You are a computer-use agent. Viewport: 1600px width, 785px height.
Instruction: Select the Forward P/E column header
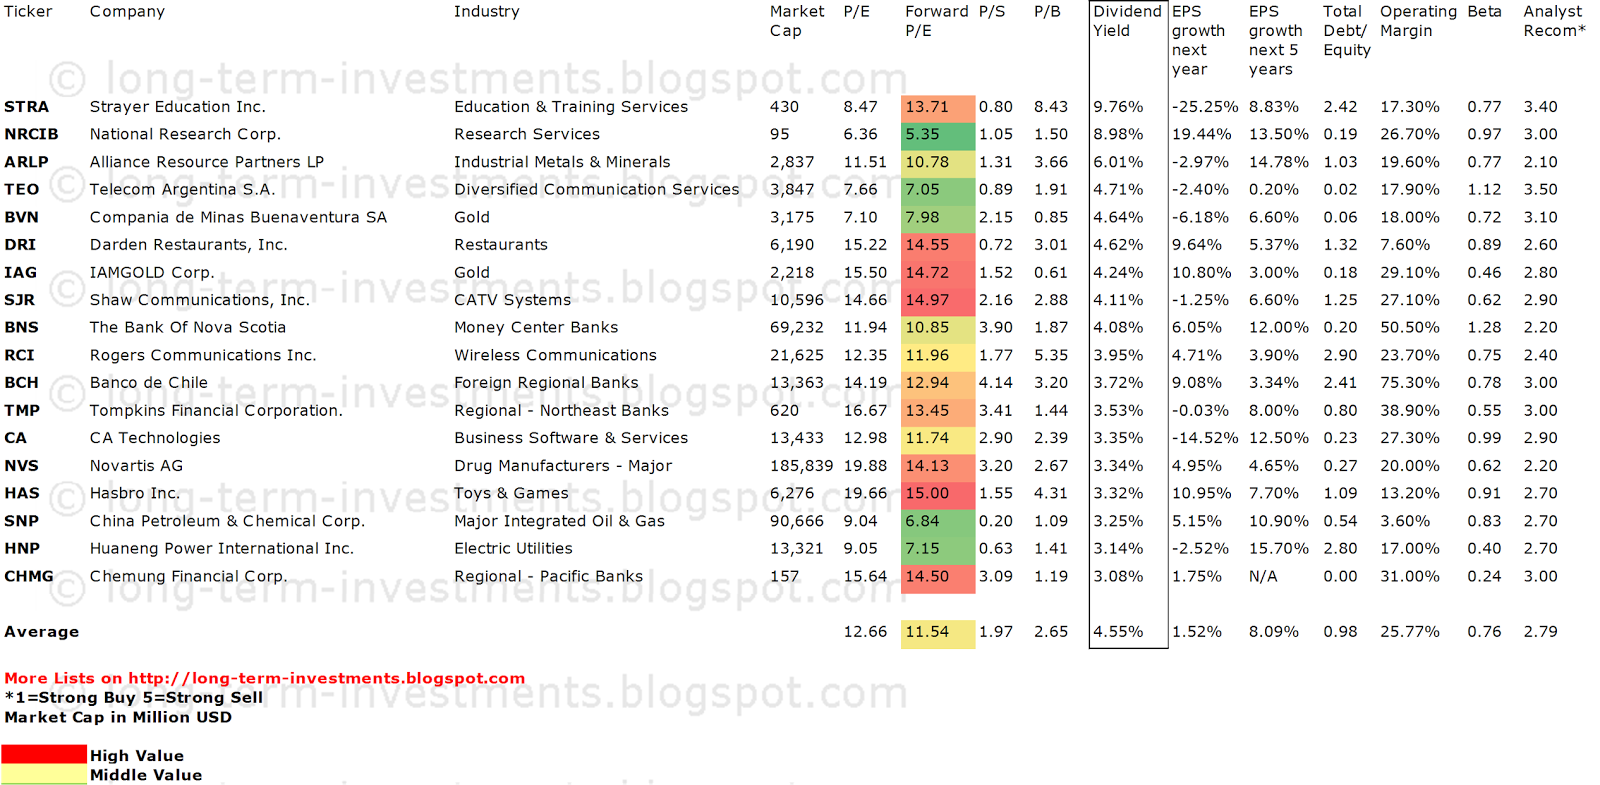(x=936, y=21)
